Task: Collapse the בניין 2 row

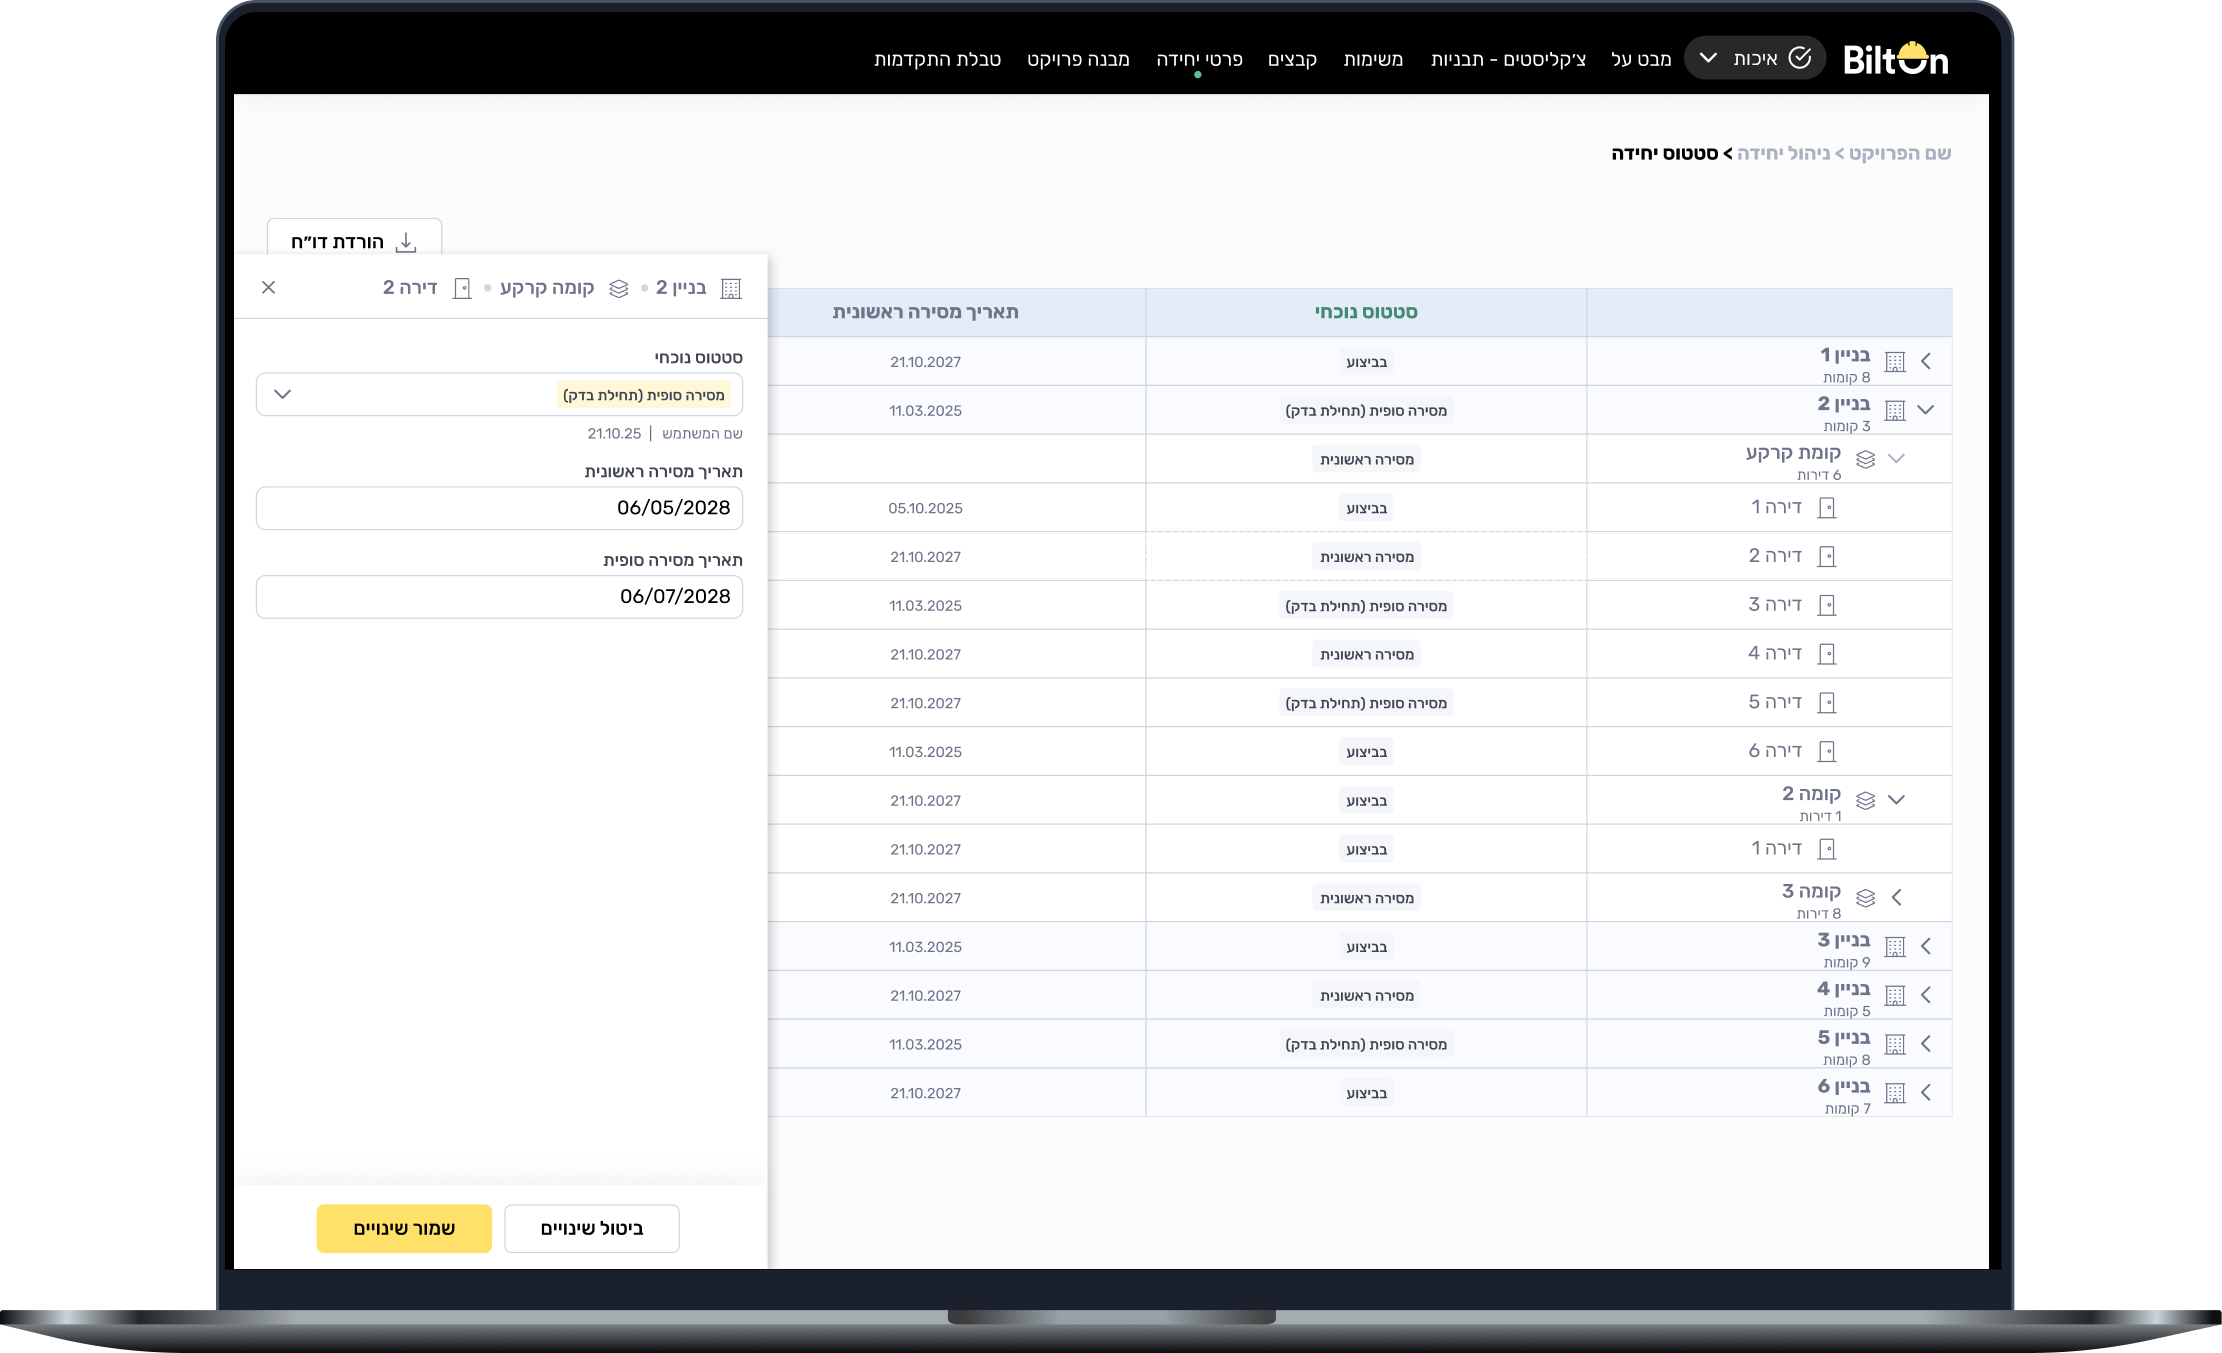Action: tap(1926, 410)
